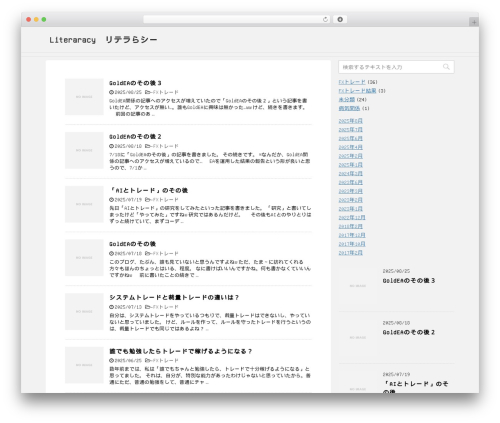
Task: Click the thumbnail beside 誰でも勉強したらトレードで稼げるようになる？
Action: pyautogui.click(x=84, y=365)
